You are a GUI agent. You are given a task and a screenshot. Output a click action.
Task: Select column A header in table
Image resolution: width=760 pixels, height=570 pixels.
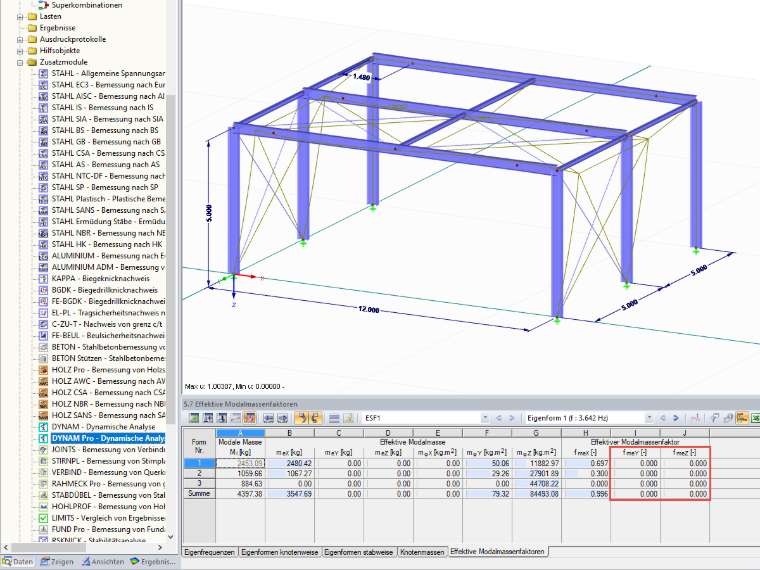pos(240,433)
